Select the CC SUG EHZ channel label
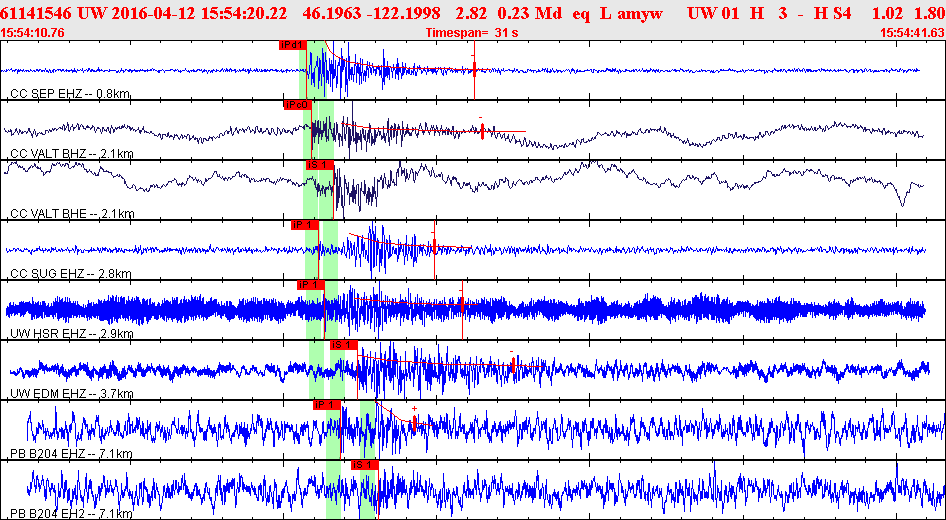Viewport: 946px width, 520px height. (x=71, y=274)
